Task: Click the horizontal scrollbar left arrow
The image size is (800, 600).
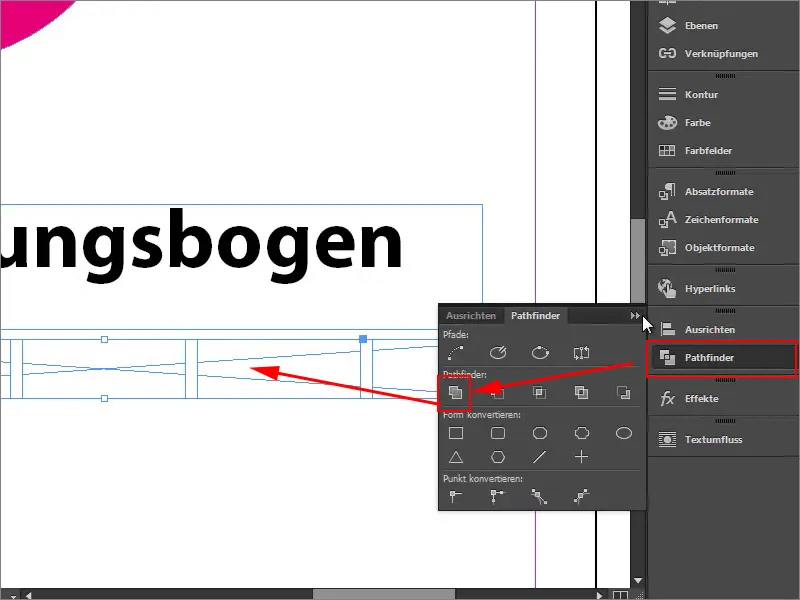Action: 29,595
